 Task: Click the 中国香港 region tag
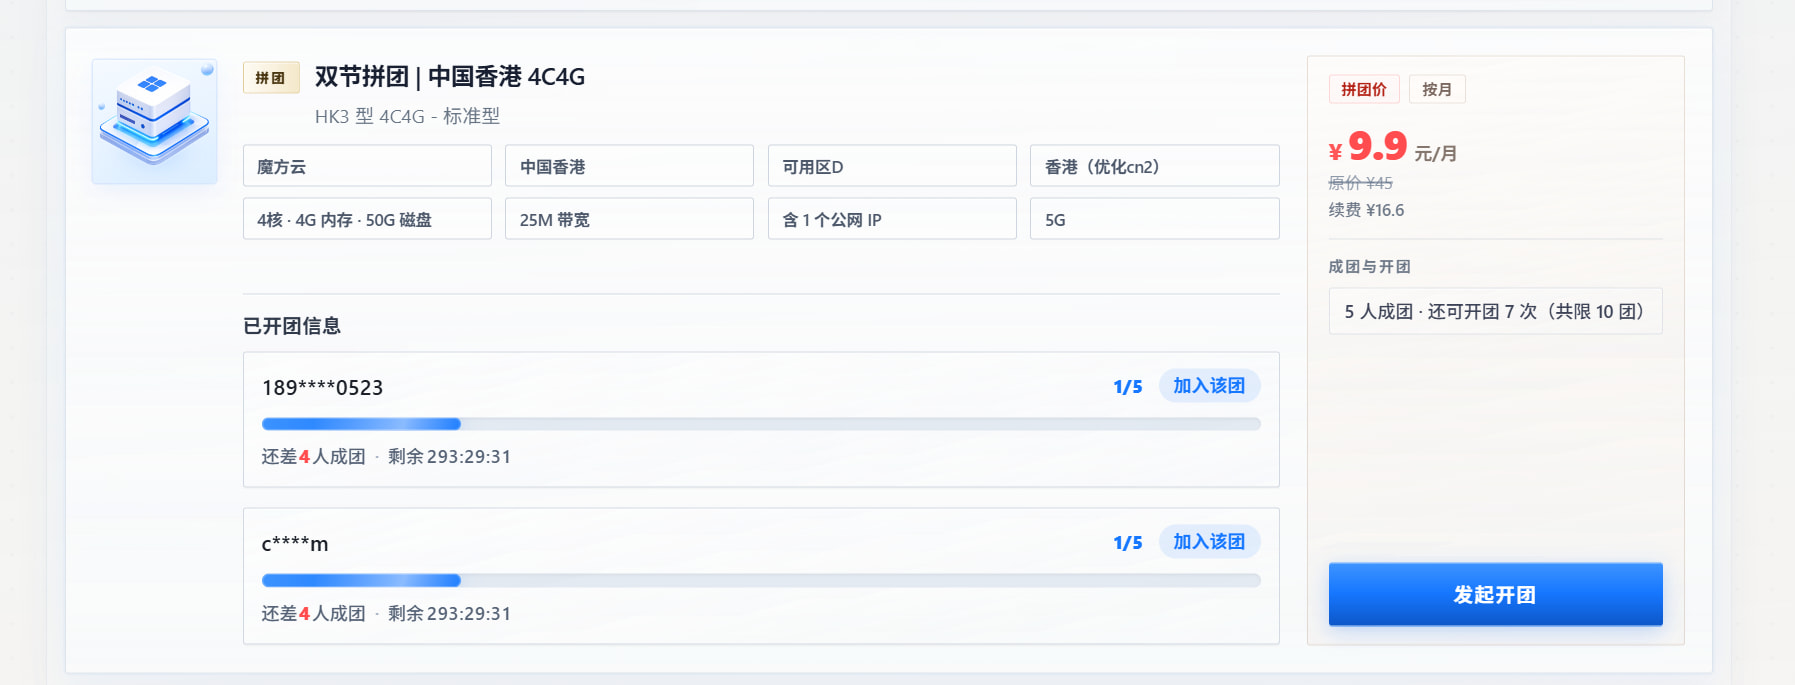(629, 166)
